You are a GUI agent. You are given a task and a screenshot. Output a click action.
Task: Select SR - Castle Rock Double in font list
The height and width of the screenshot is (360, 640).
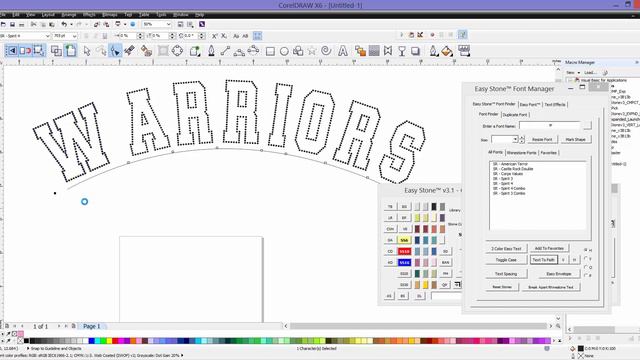coord(513,169)
